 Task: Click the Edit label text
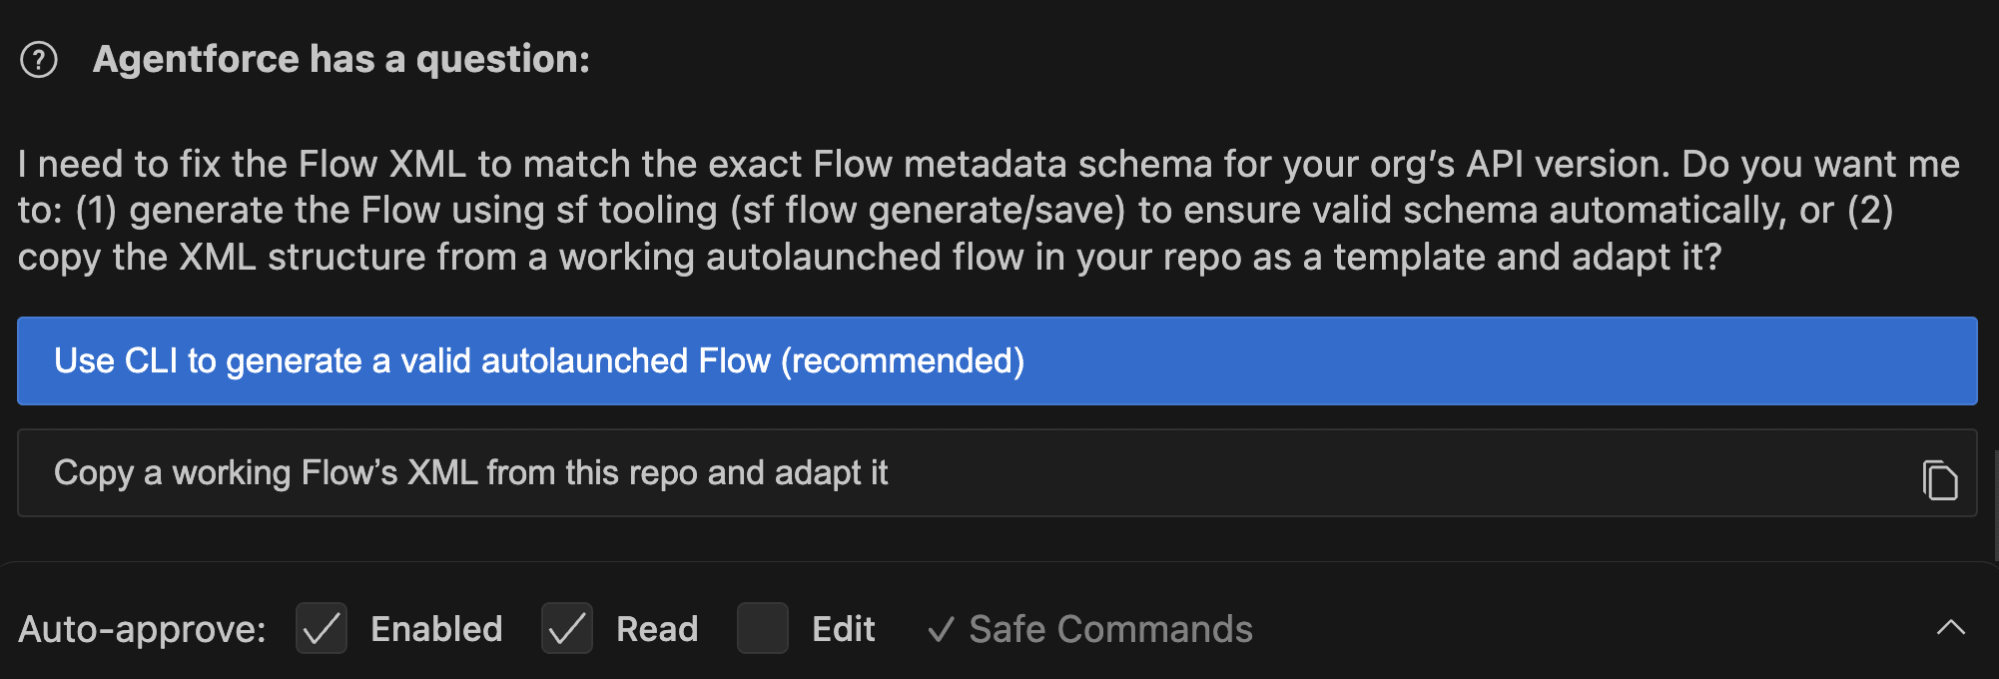coord(843,629)
